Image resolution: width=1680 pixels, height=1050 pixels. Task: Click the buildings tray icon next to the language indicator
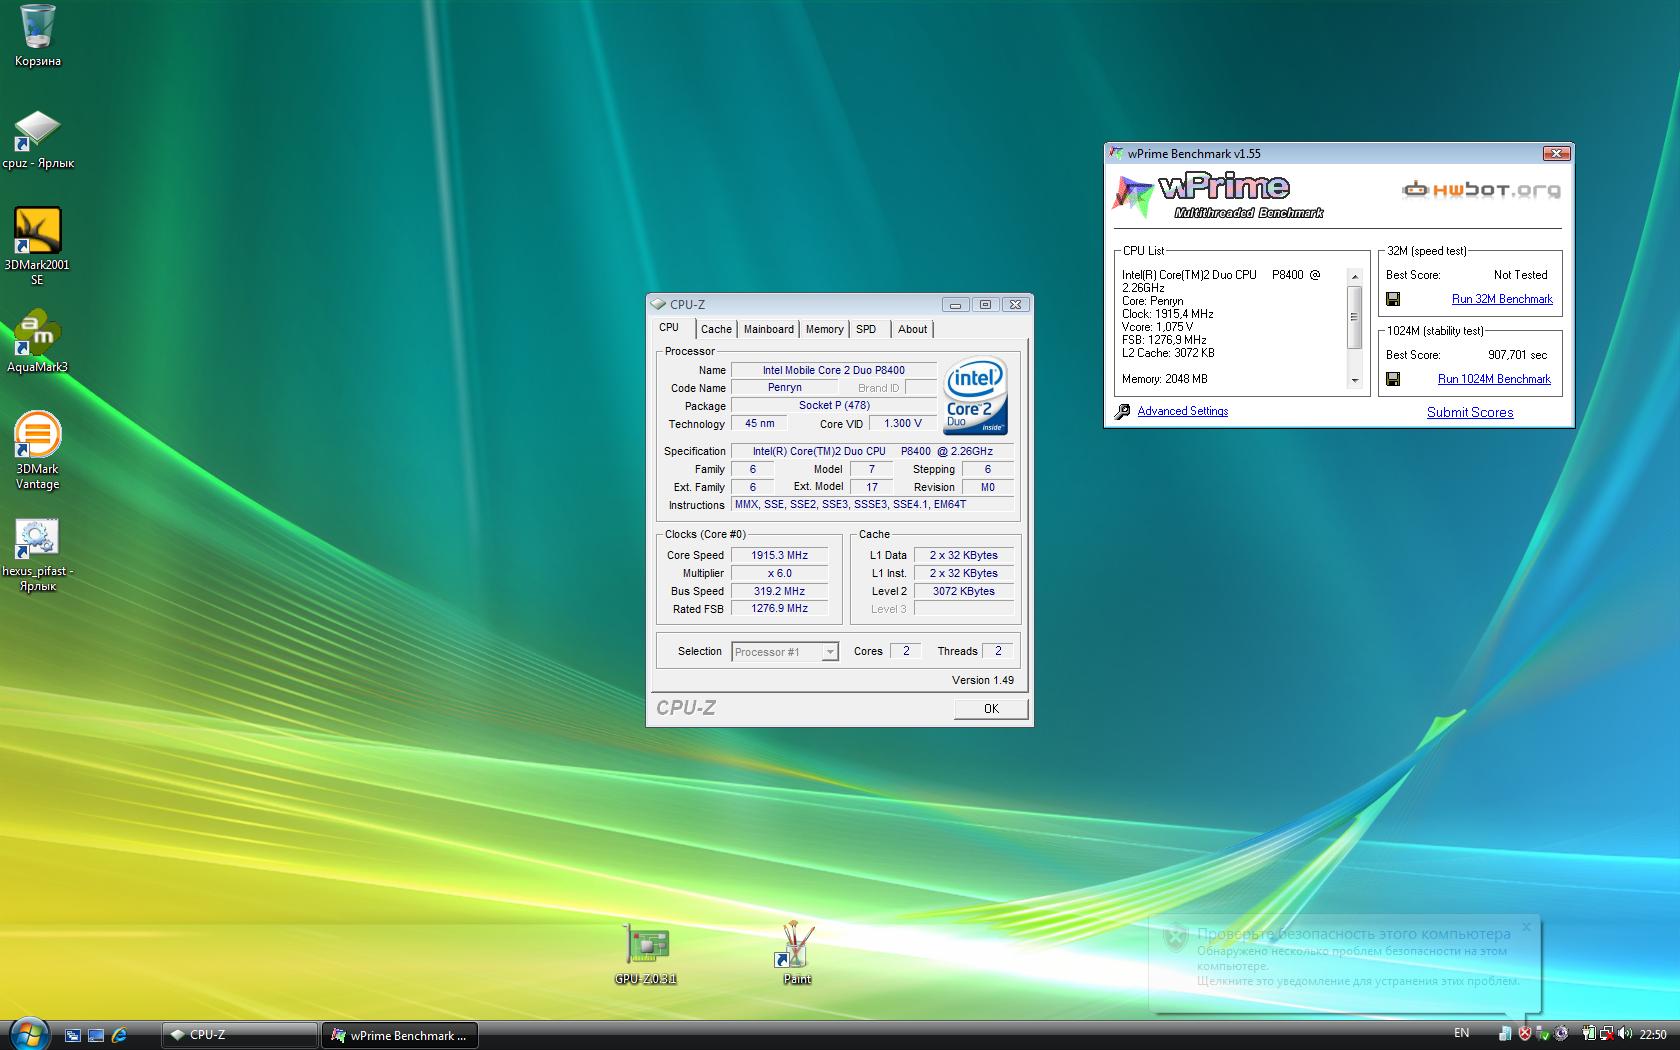[1505, 1033]
